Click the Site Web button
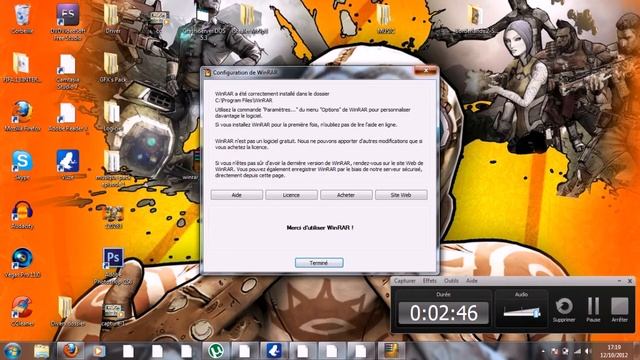 [401, 195]
